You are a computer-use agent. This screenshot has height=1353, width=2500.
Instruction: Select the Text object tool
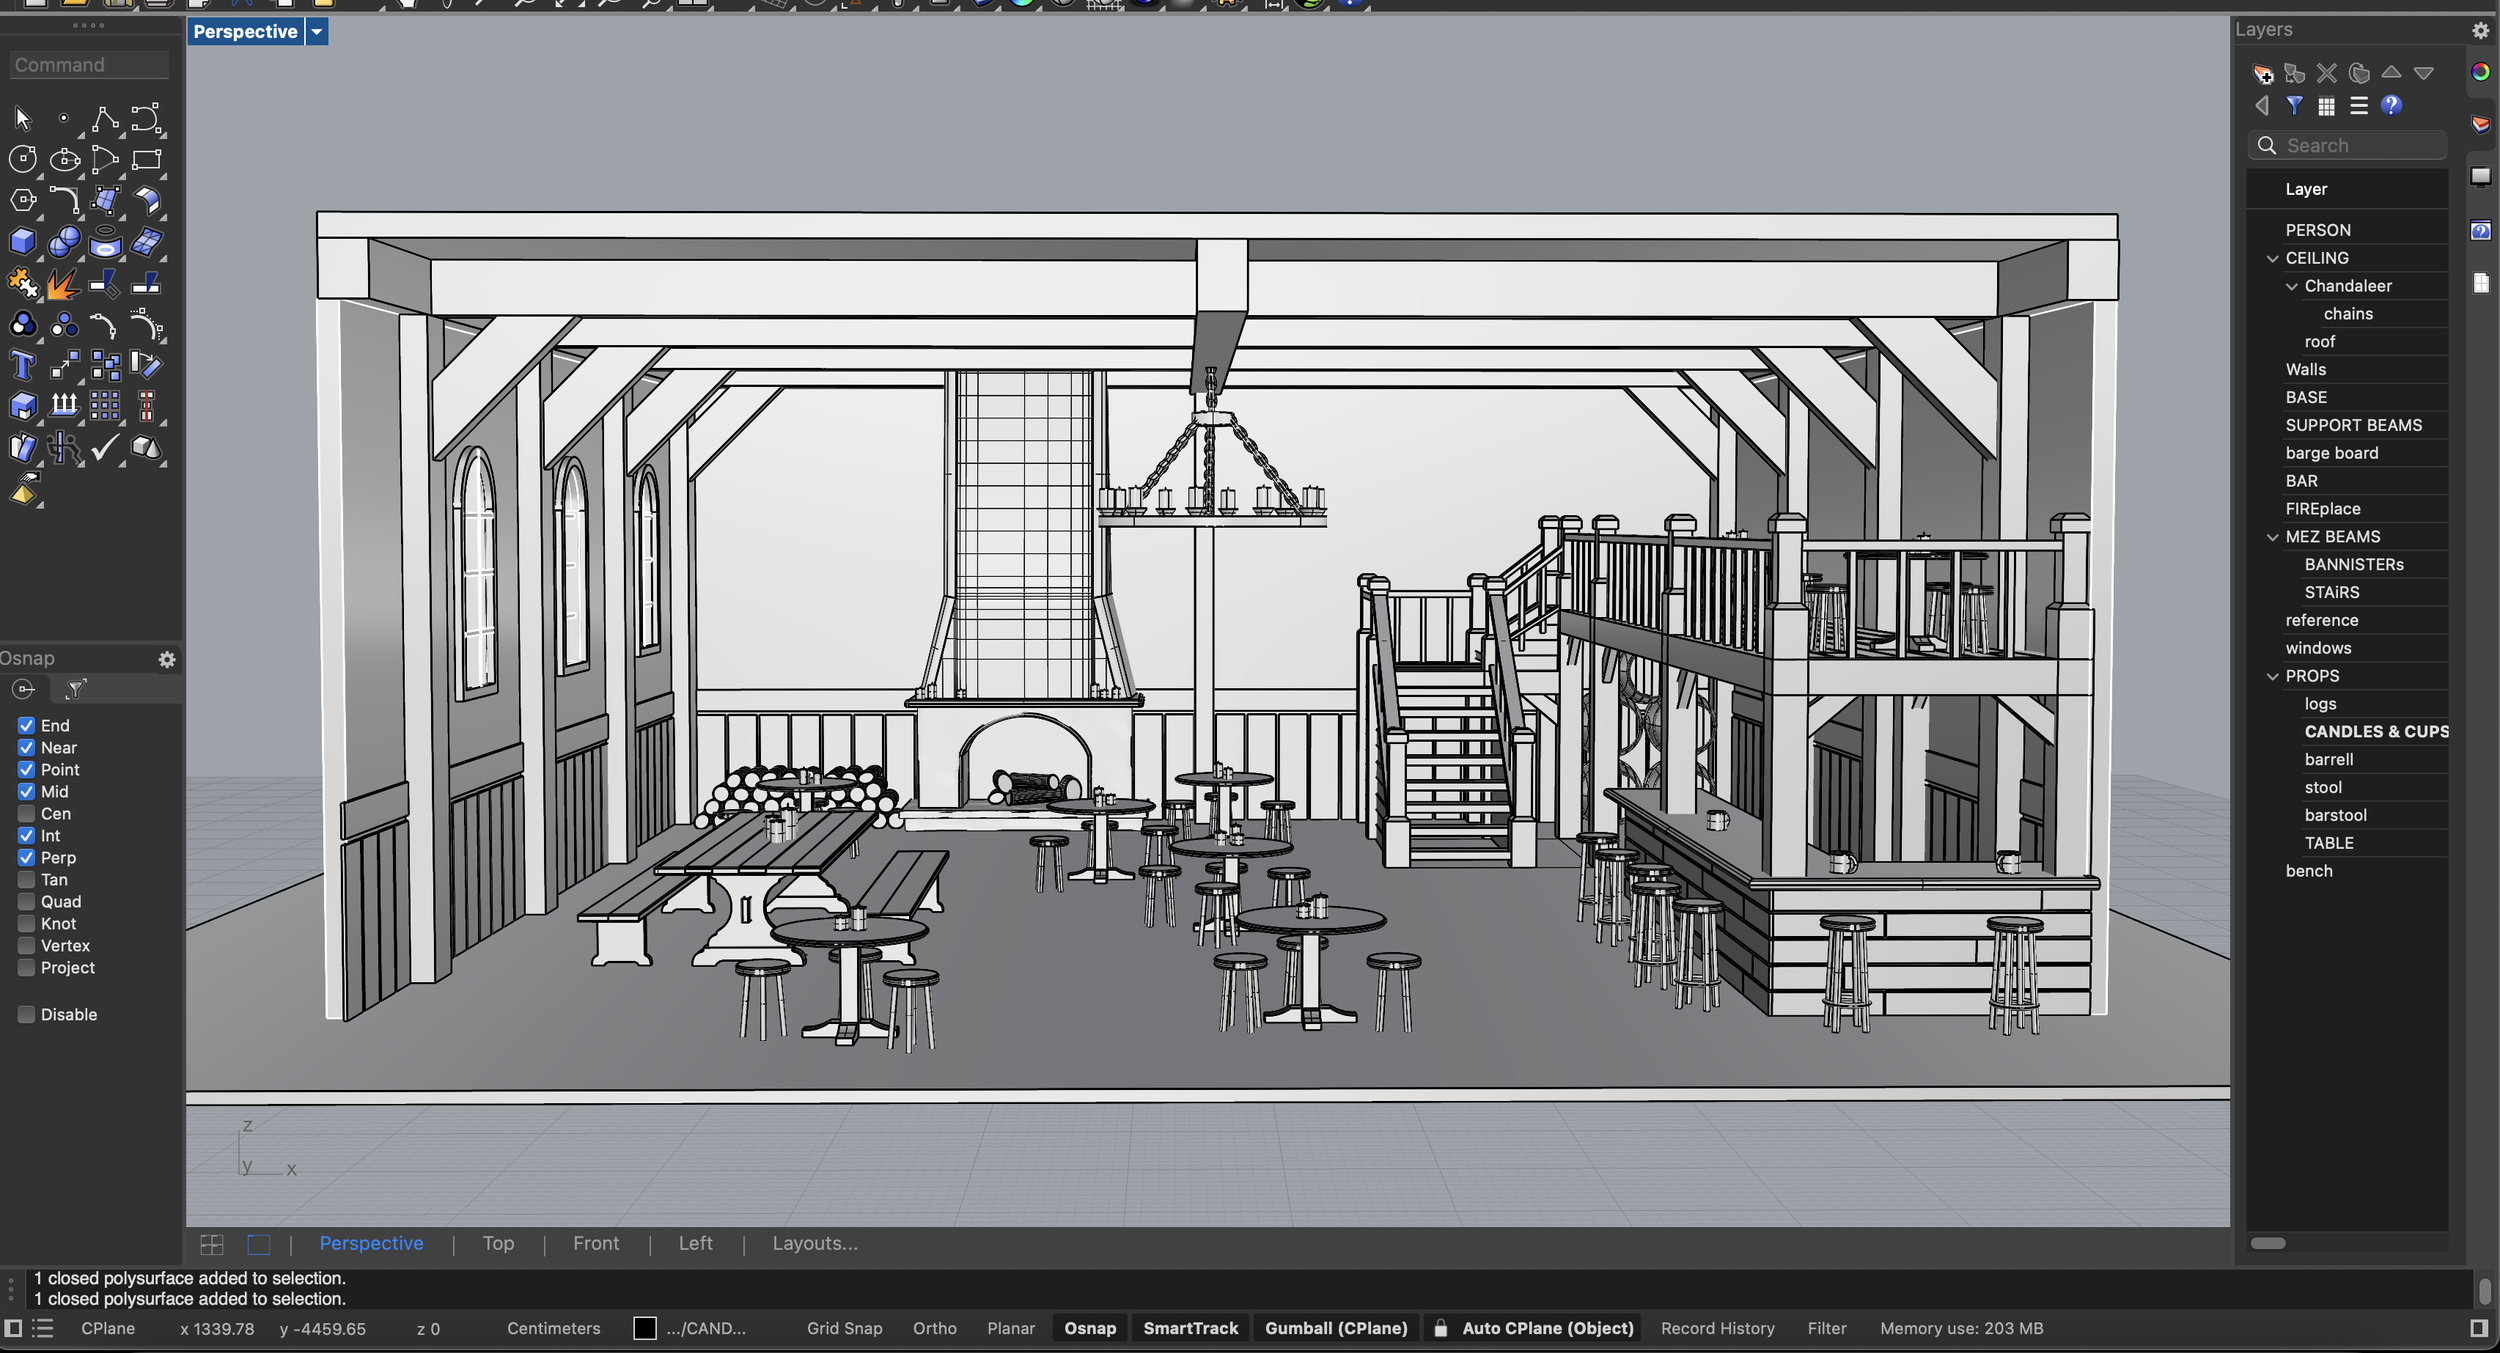[22, 366]
